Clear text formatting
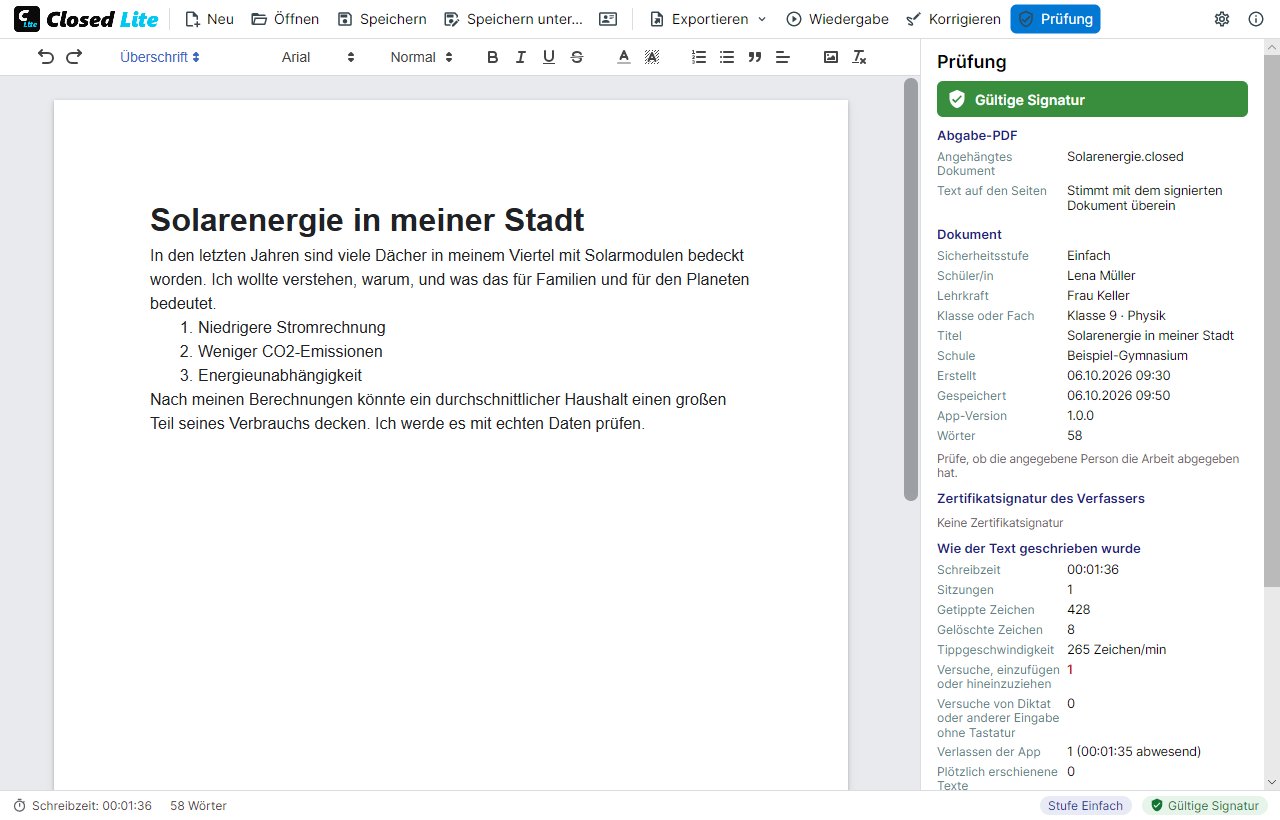This screenshot has height=820, width=1280. (x=859, y=57)
